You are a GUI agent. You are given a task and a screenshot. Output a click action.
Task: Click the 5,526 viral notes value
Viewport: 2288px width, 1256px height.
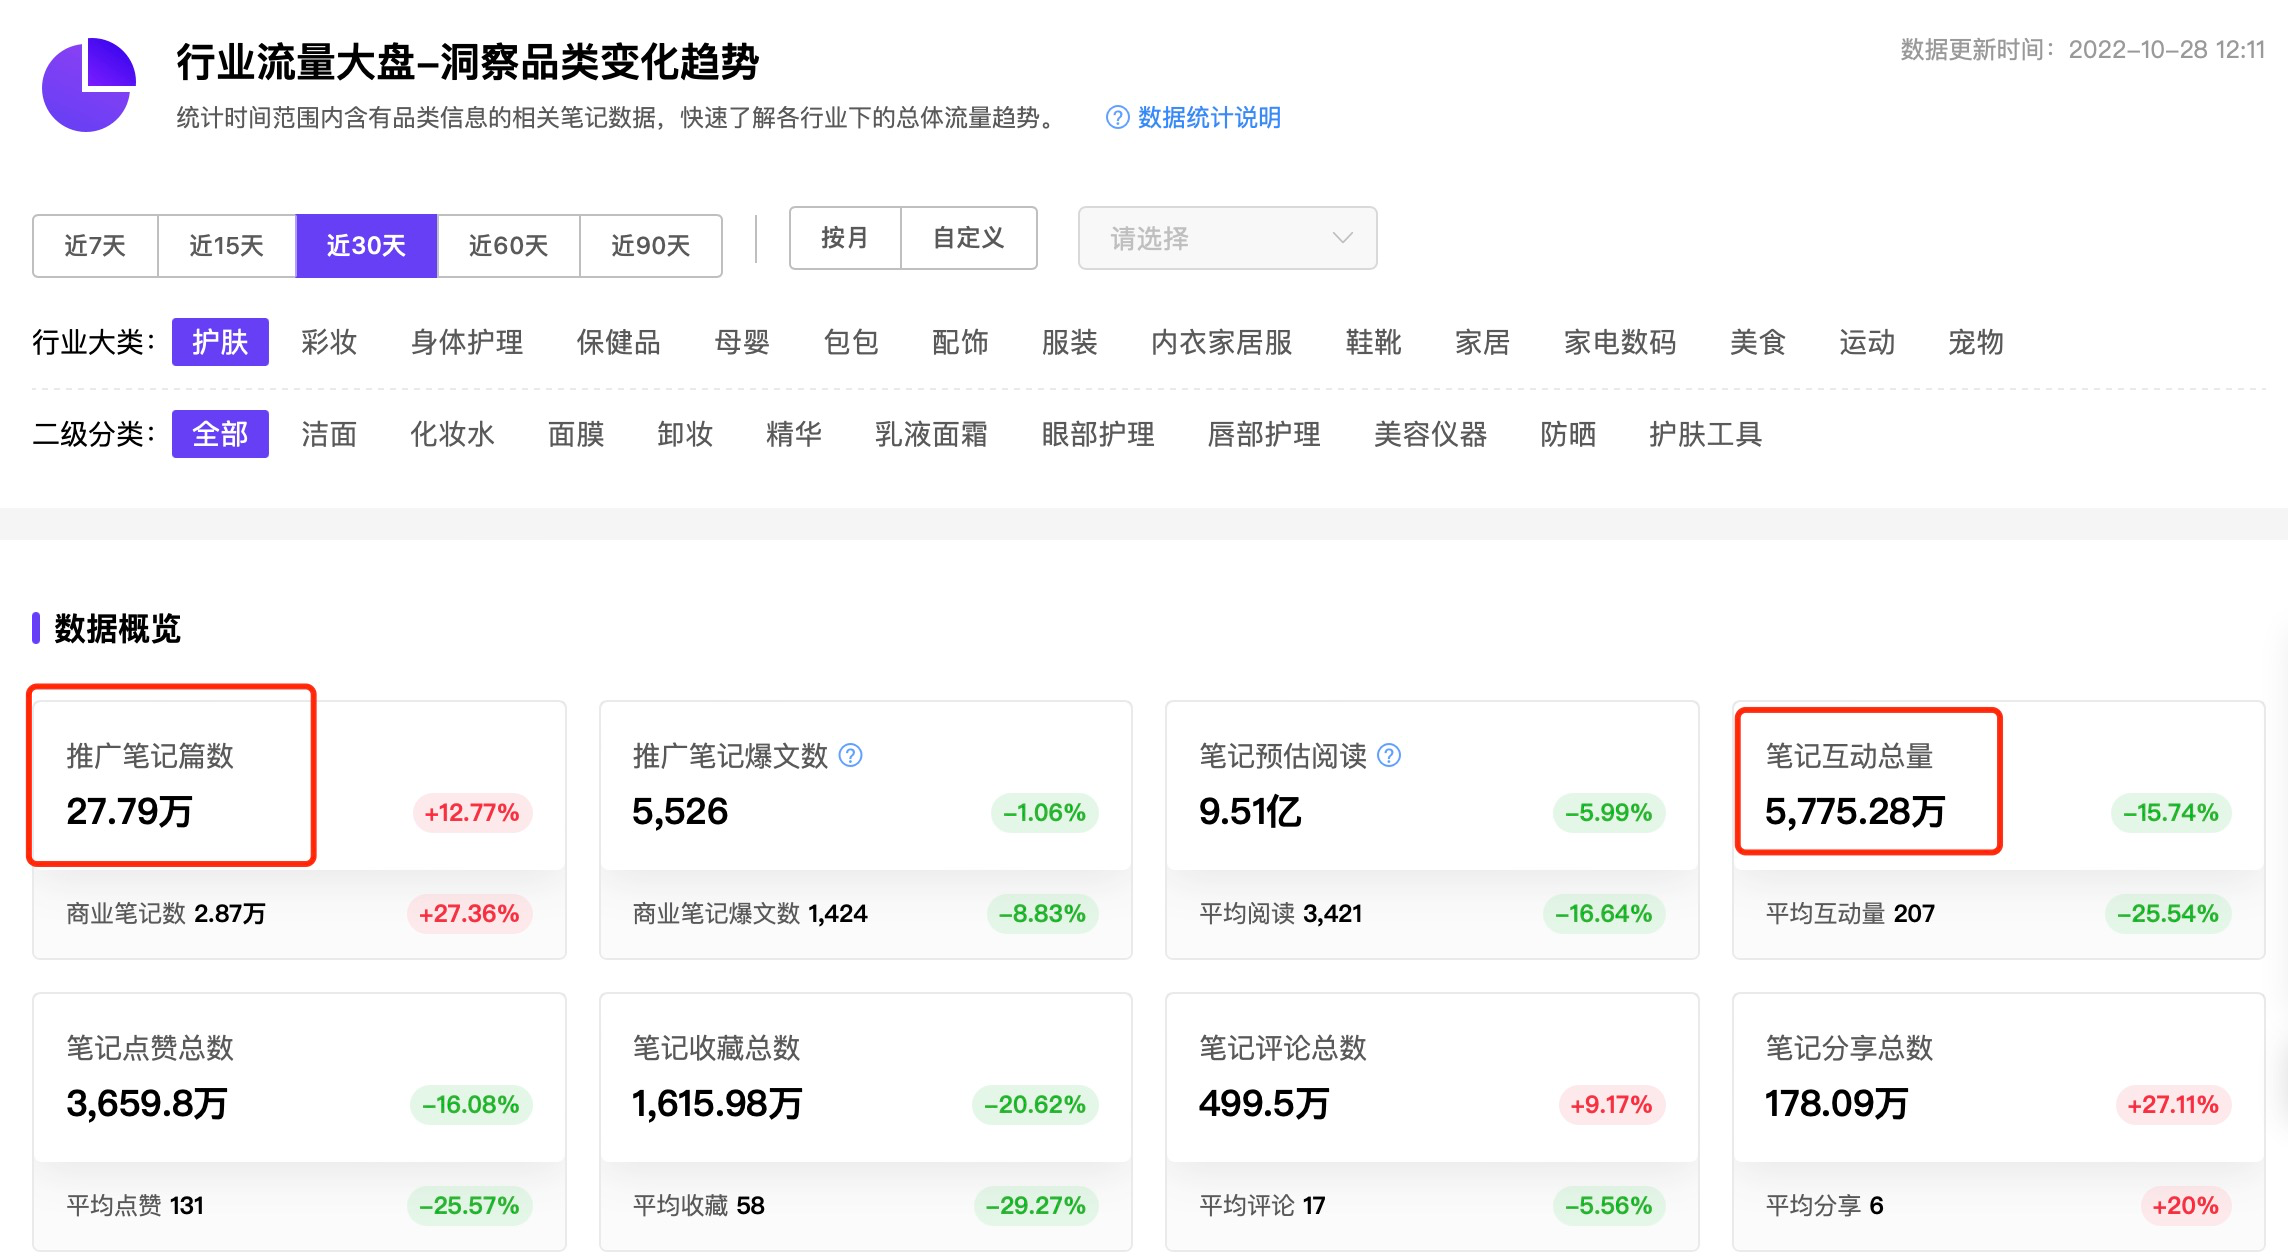tap(680, 811)
